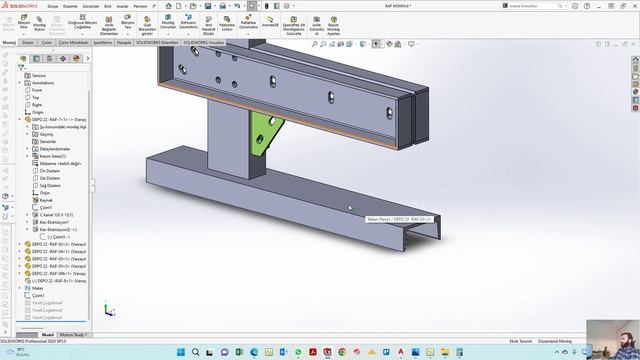
Task: Click the Gizli Bileşenleri Göster icon
Action: [x=147, y=19]
